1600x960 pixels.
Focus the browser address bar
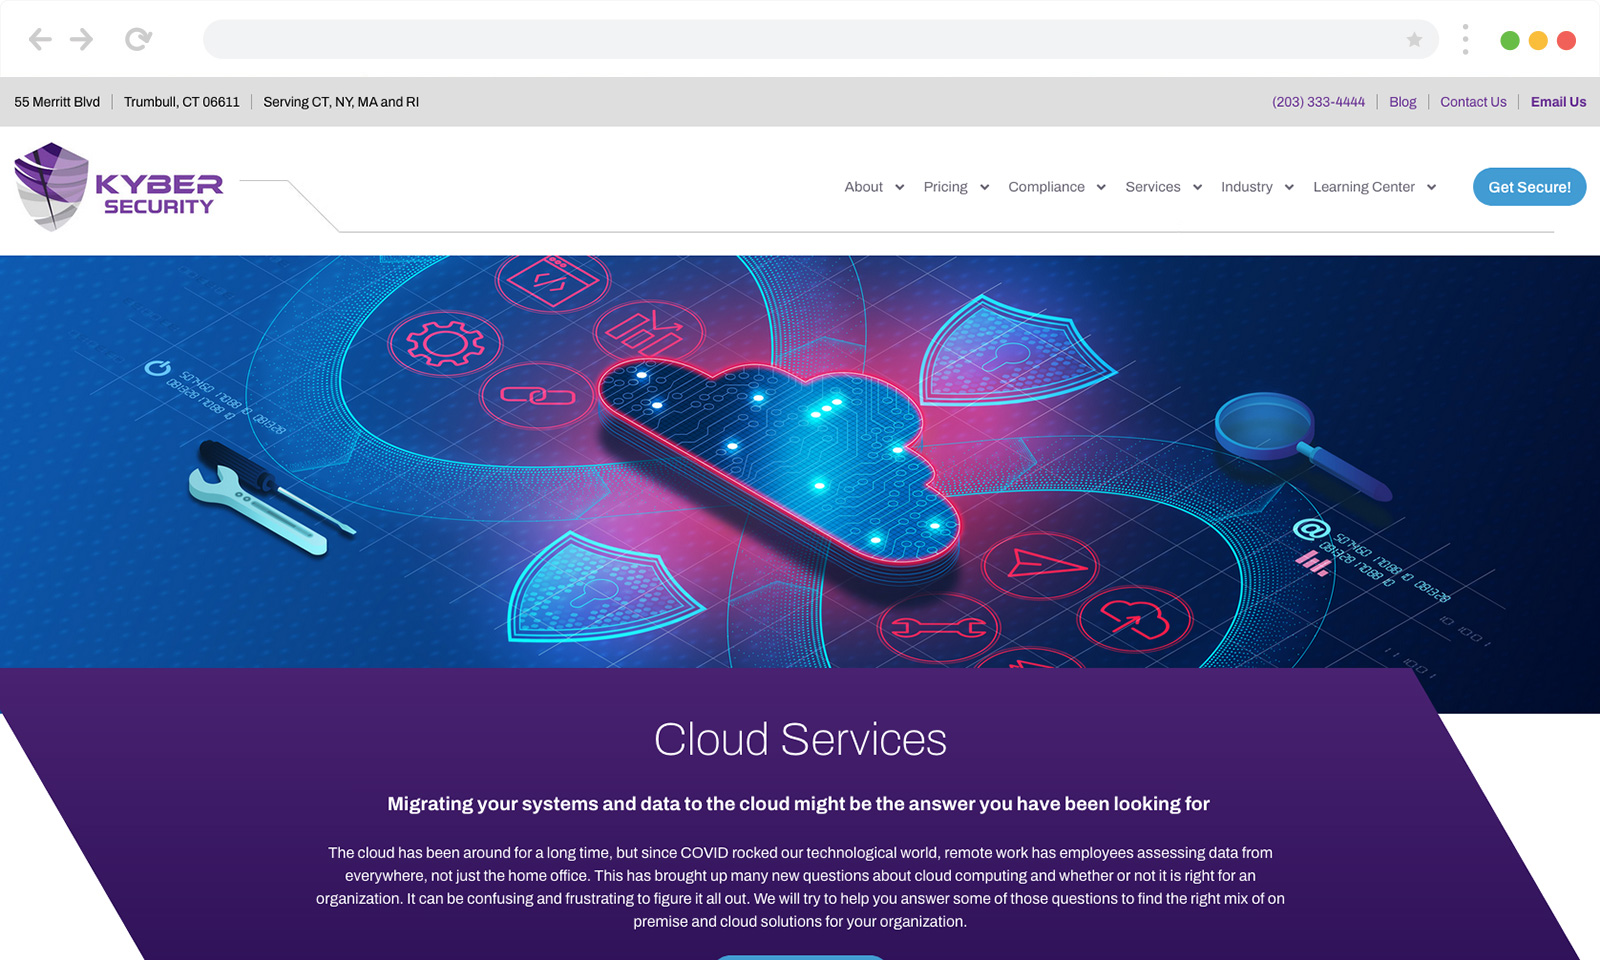point(800,40)
